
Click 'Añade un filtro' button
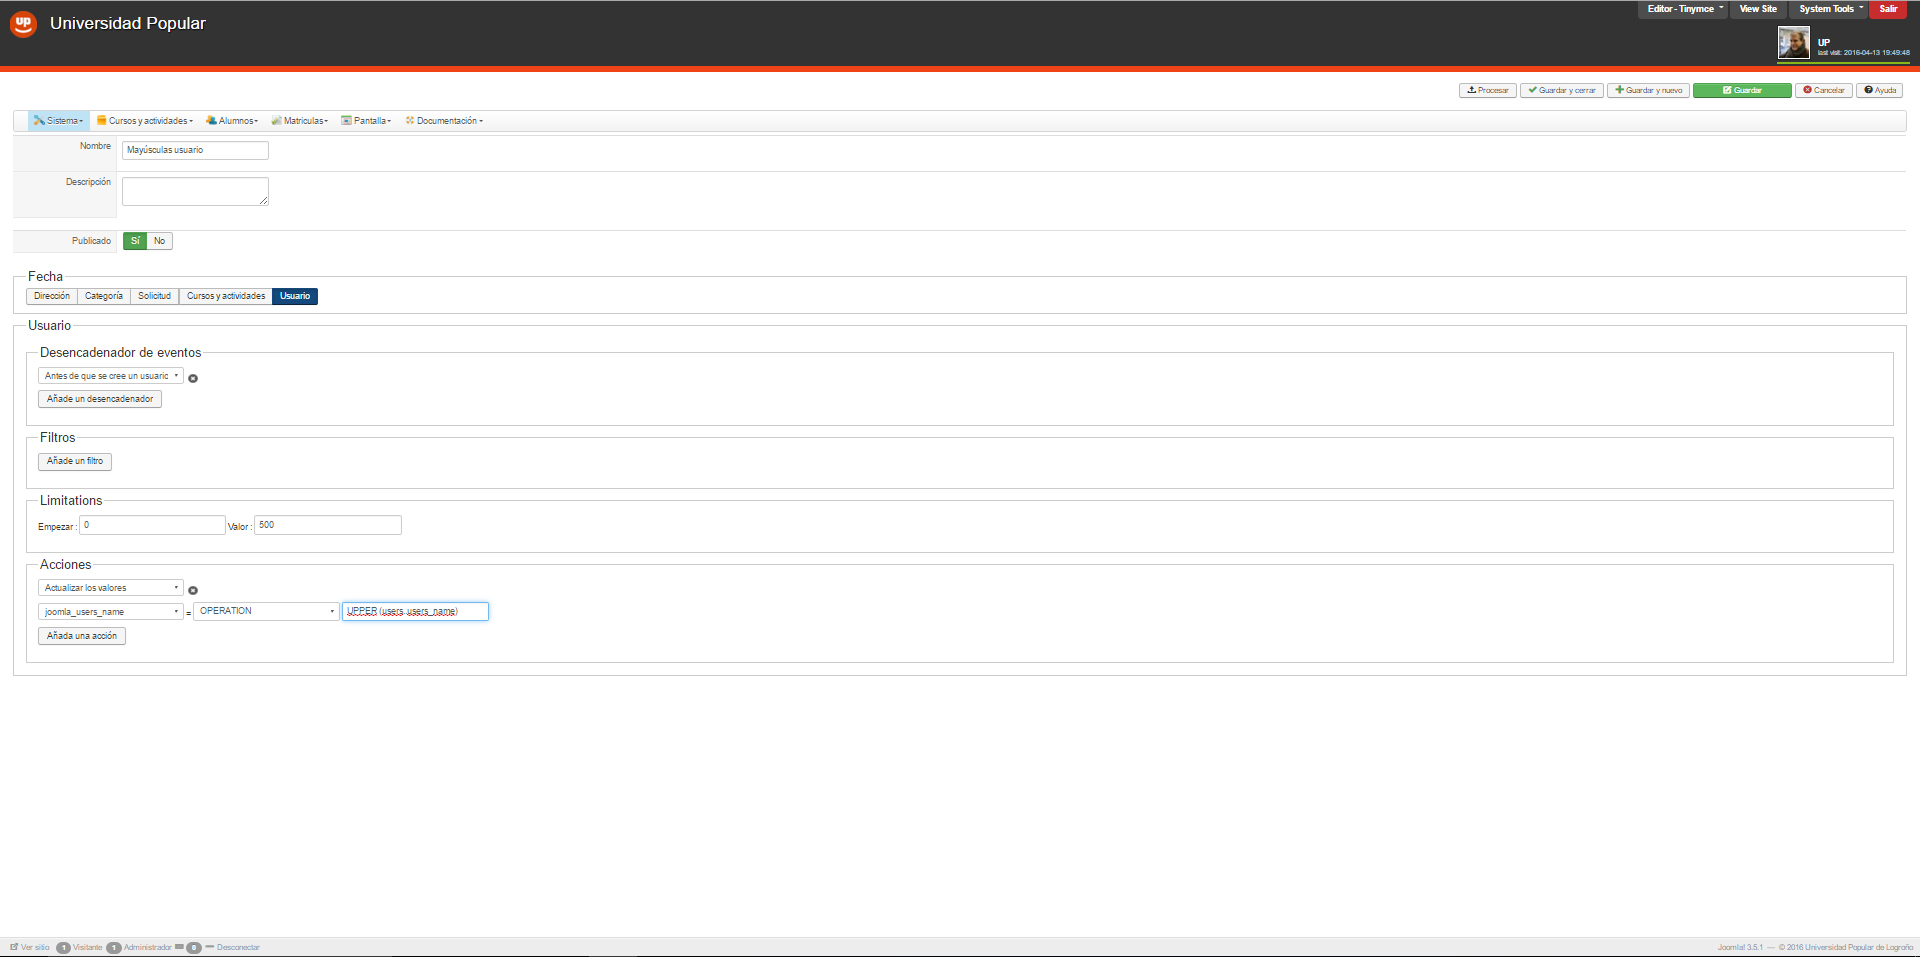(75, 461)
